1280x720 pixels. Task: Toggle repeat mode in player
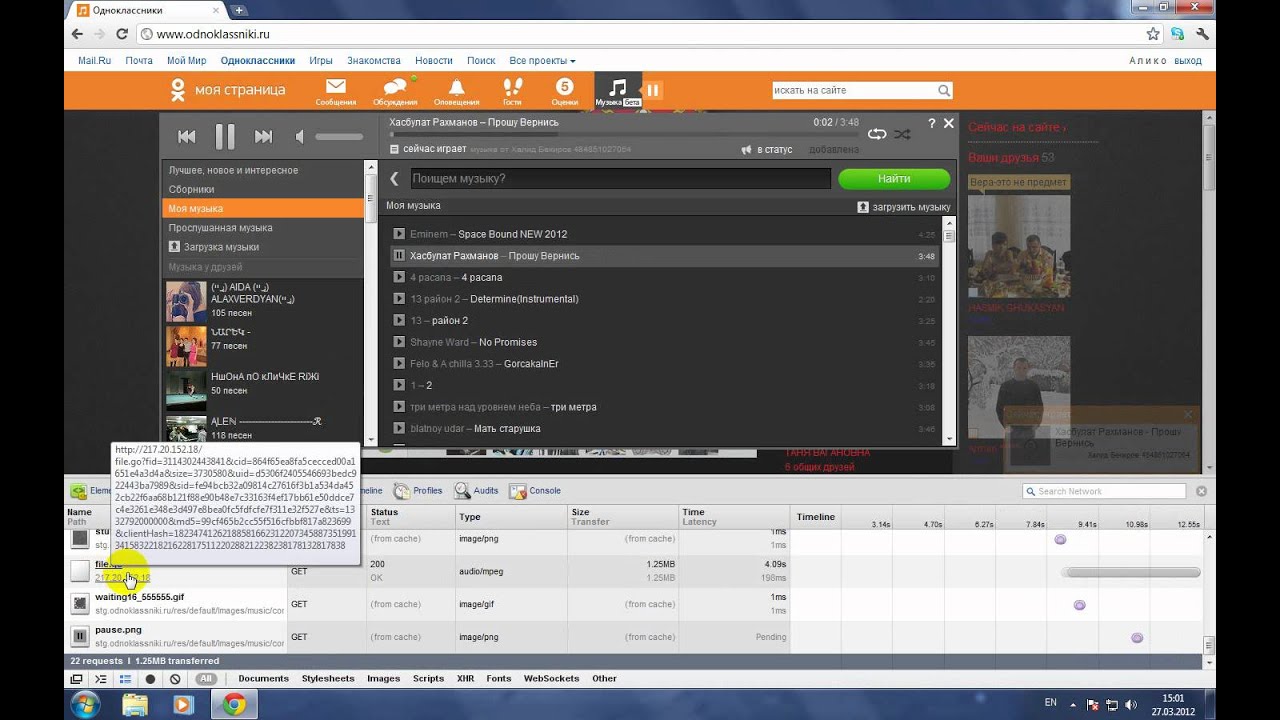coord(877,134)
